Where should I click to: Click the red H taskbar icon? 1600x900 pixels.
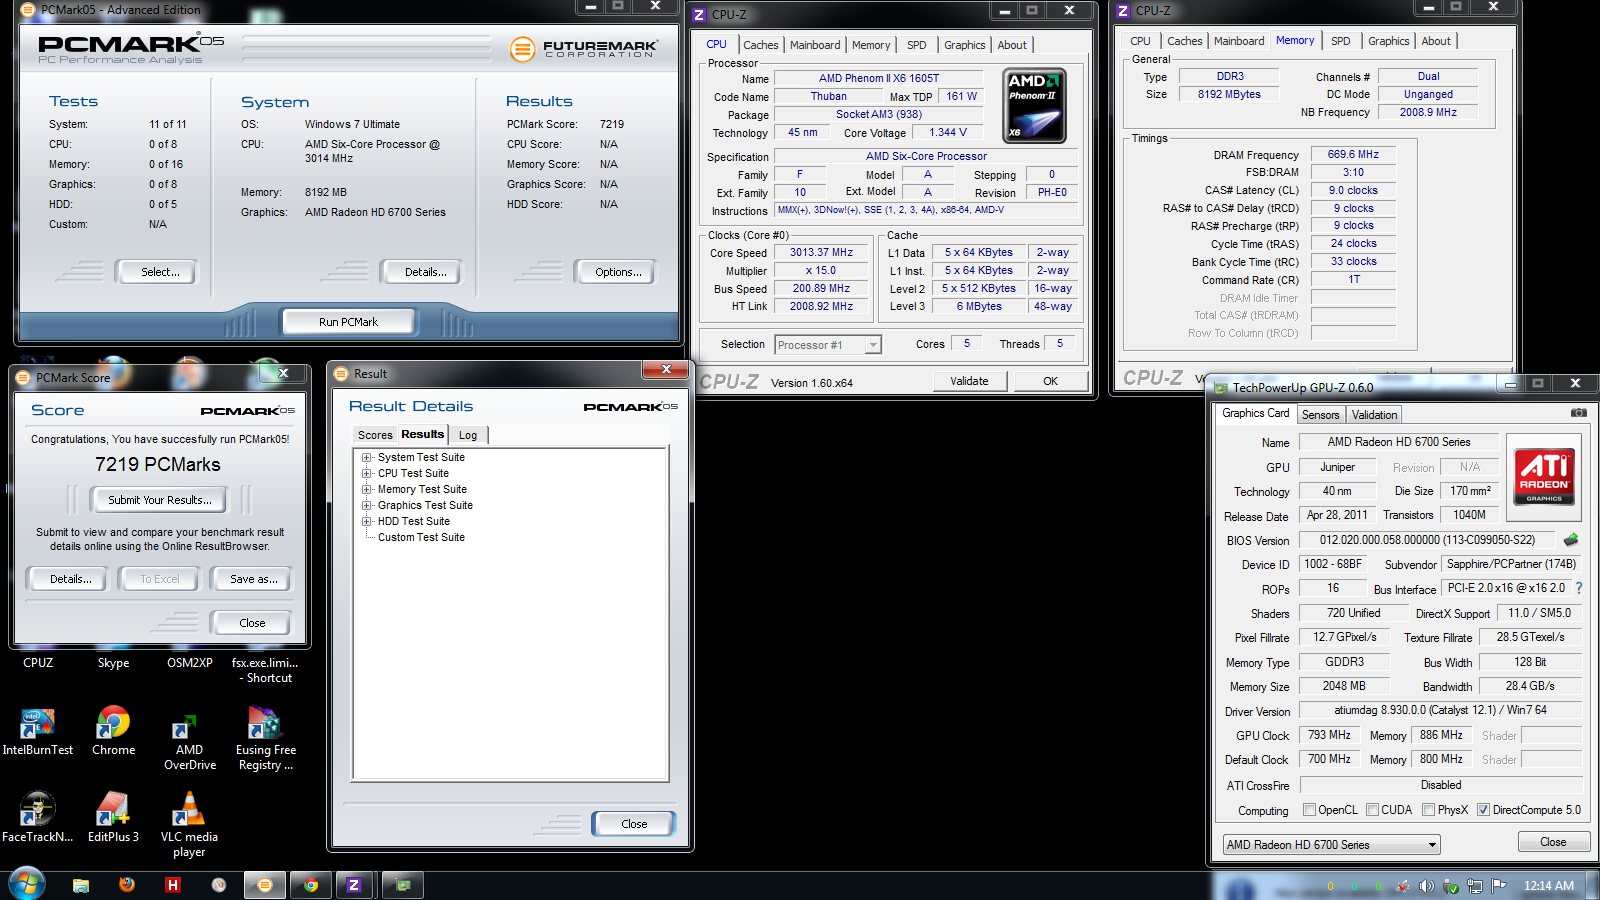173,885
